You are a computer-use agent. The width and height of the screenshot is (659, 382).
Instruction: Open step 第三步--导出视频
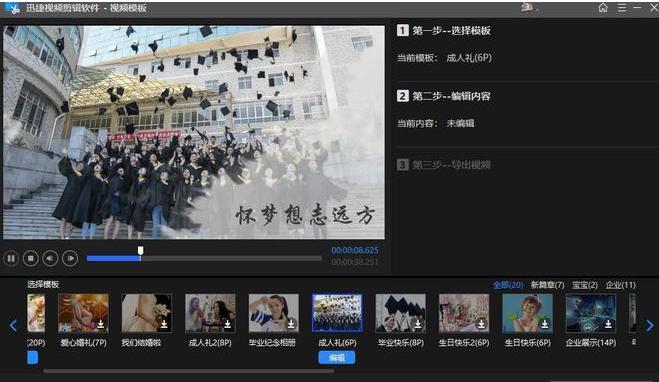click(x=444, y=164)
